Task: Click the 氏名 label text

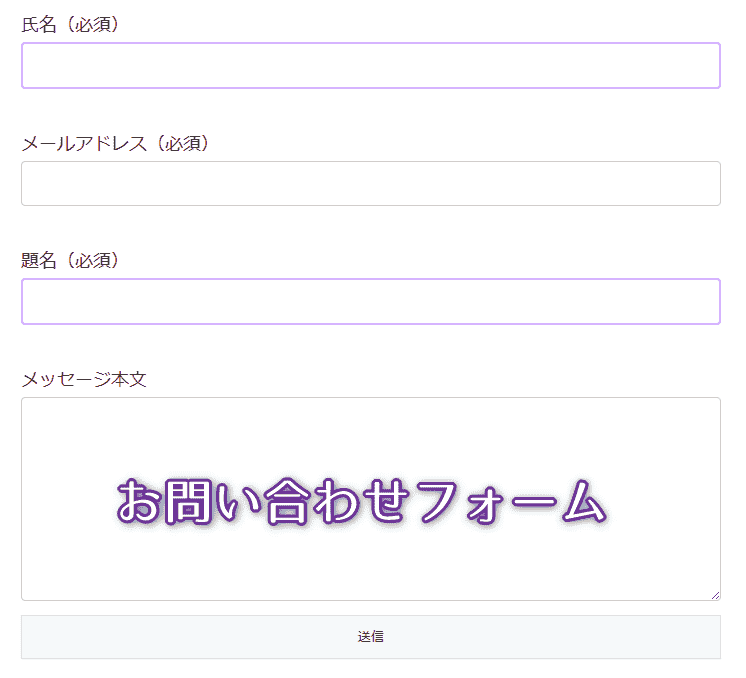Action: pos(39,25)
